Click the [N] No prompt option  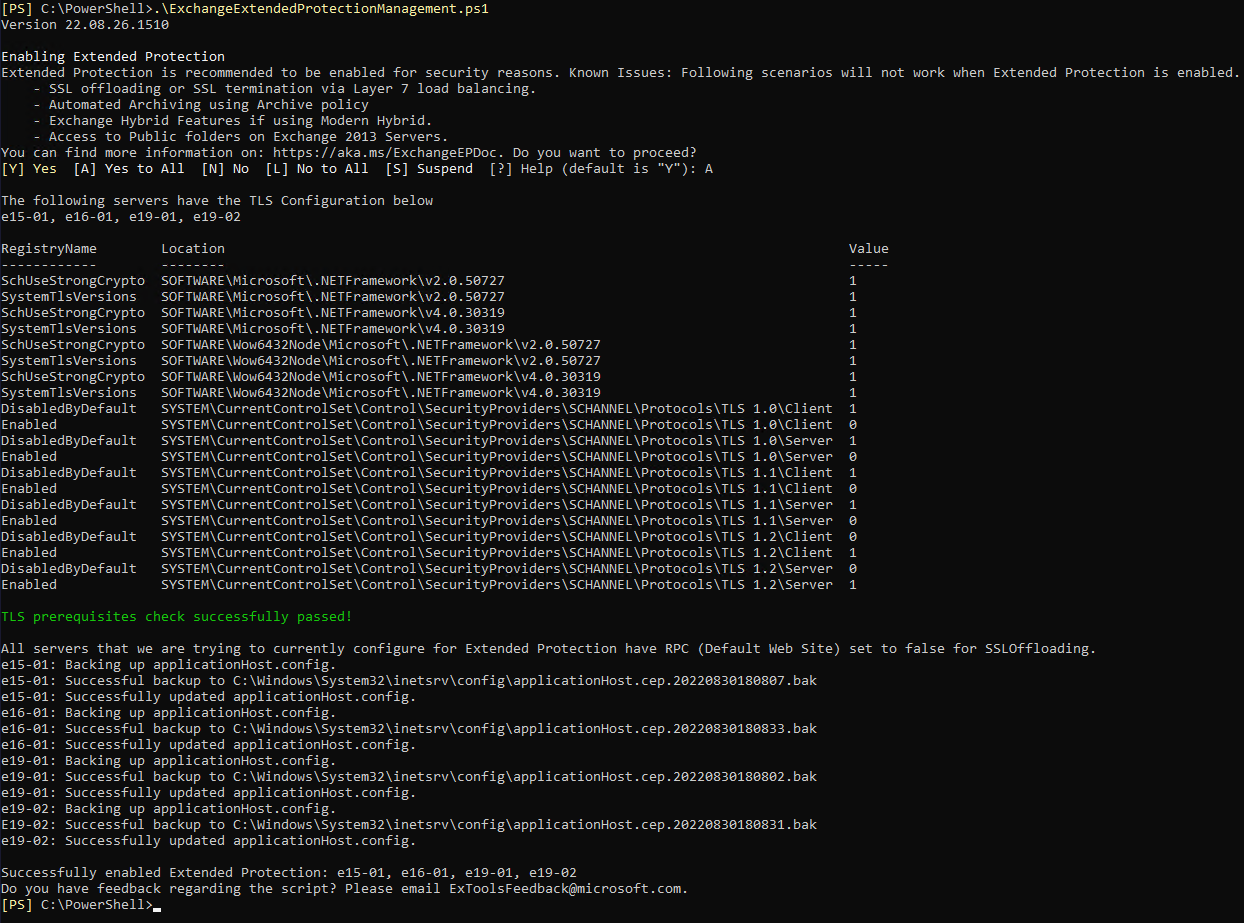coord(225,169)
